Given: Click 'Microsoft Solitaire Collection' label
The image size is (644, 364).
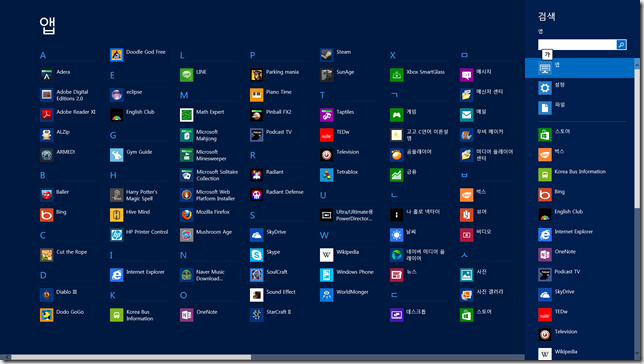Looking at the screenshot, I should 217,175.
